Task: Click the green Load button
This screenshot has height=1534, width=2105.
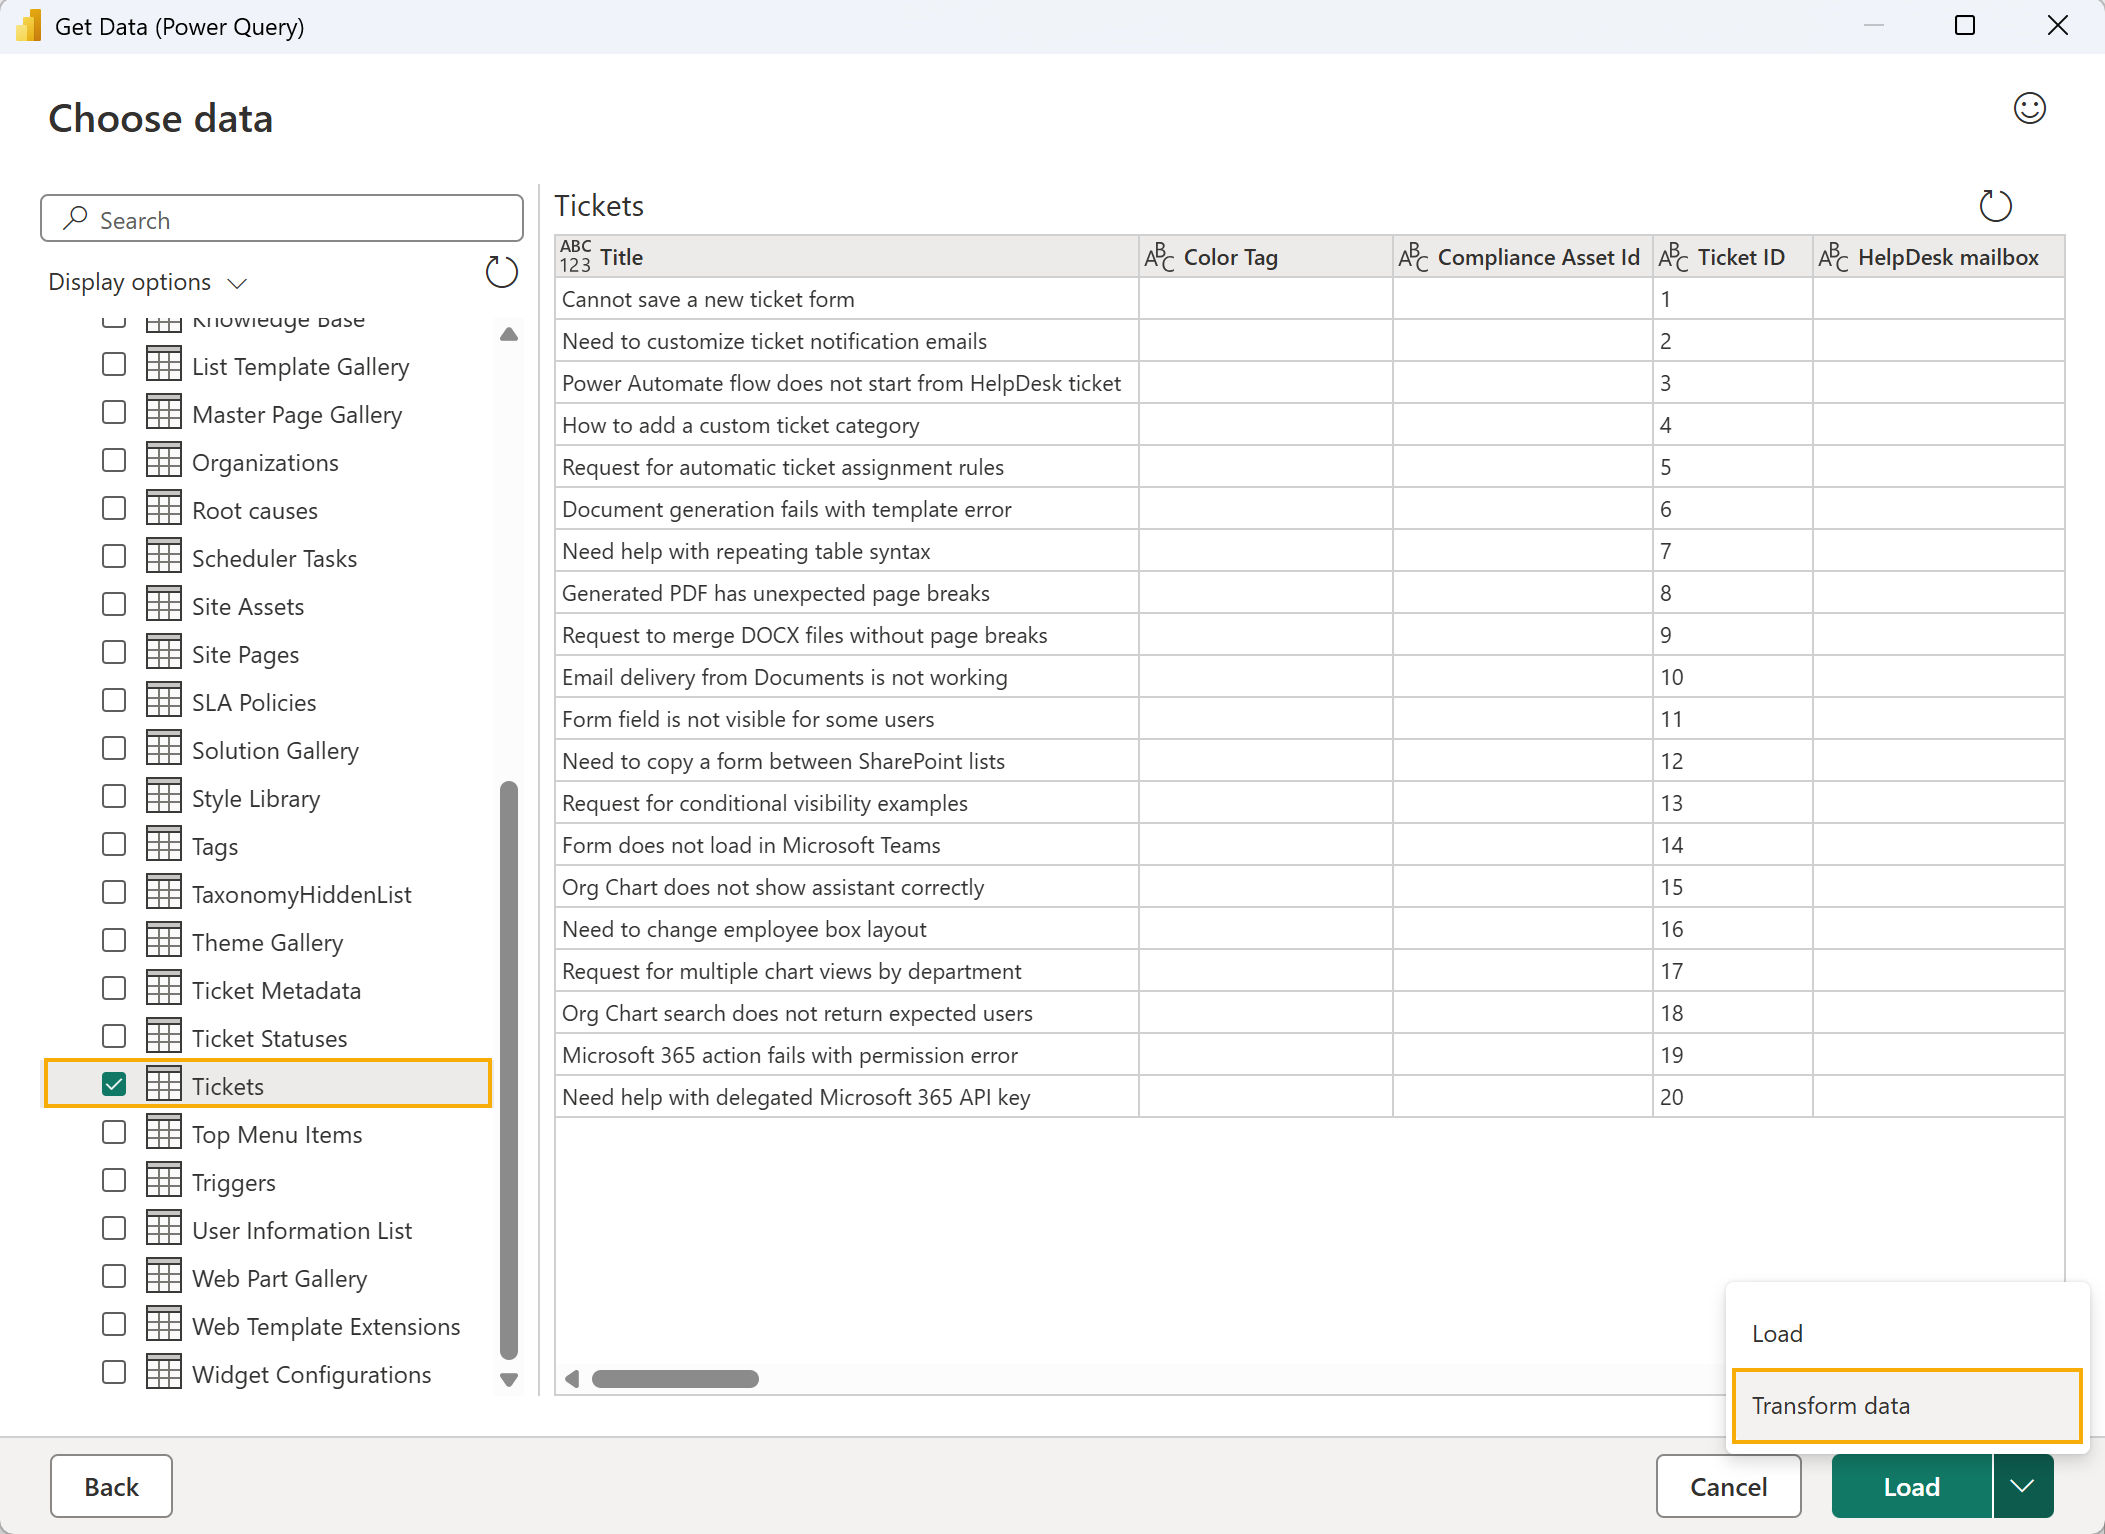Action: pos(1911,1486)
